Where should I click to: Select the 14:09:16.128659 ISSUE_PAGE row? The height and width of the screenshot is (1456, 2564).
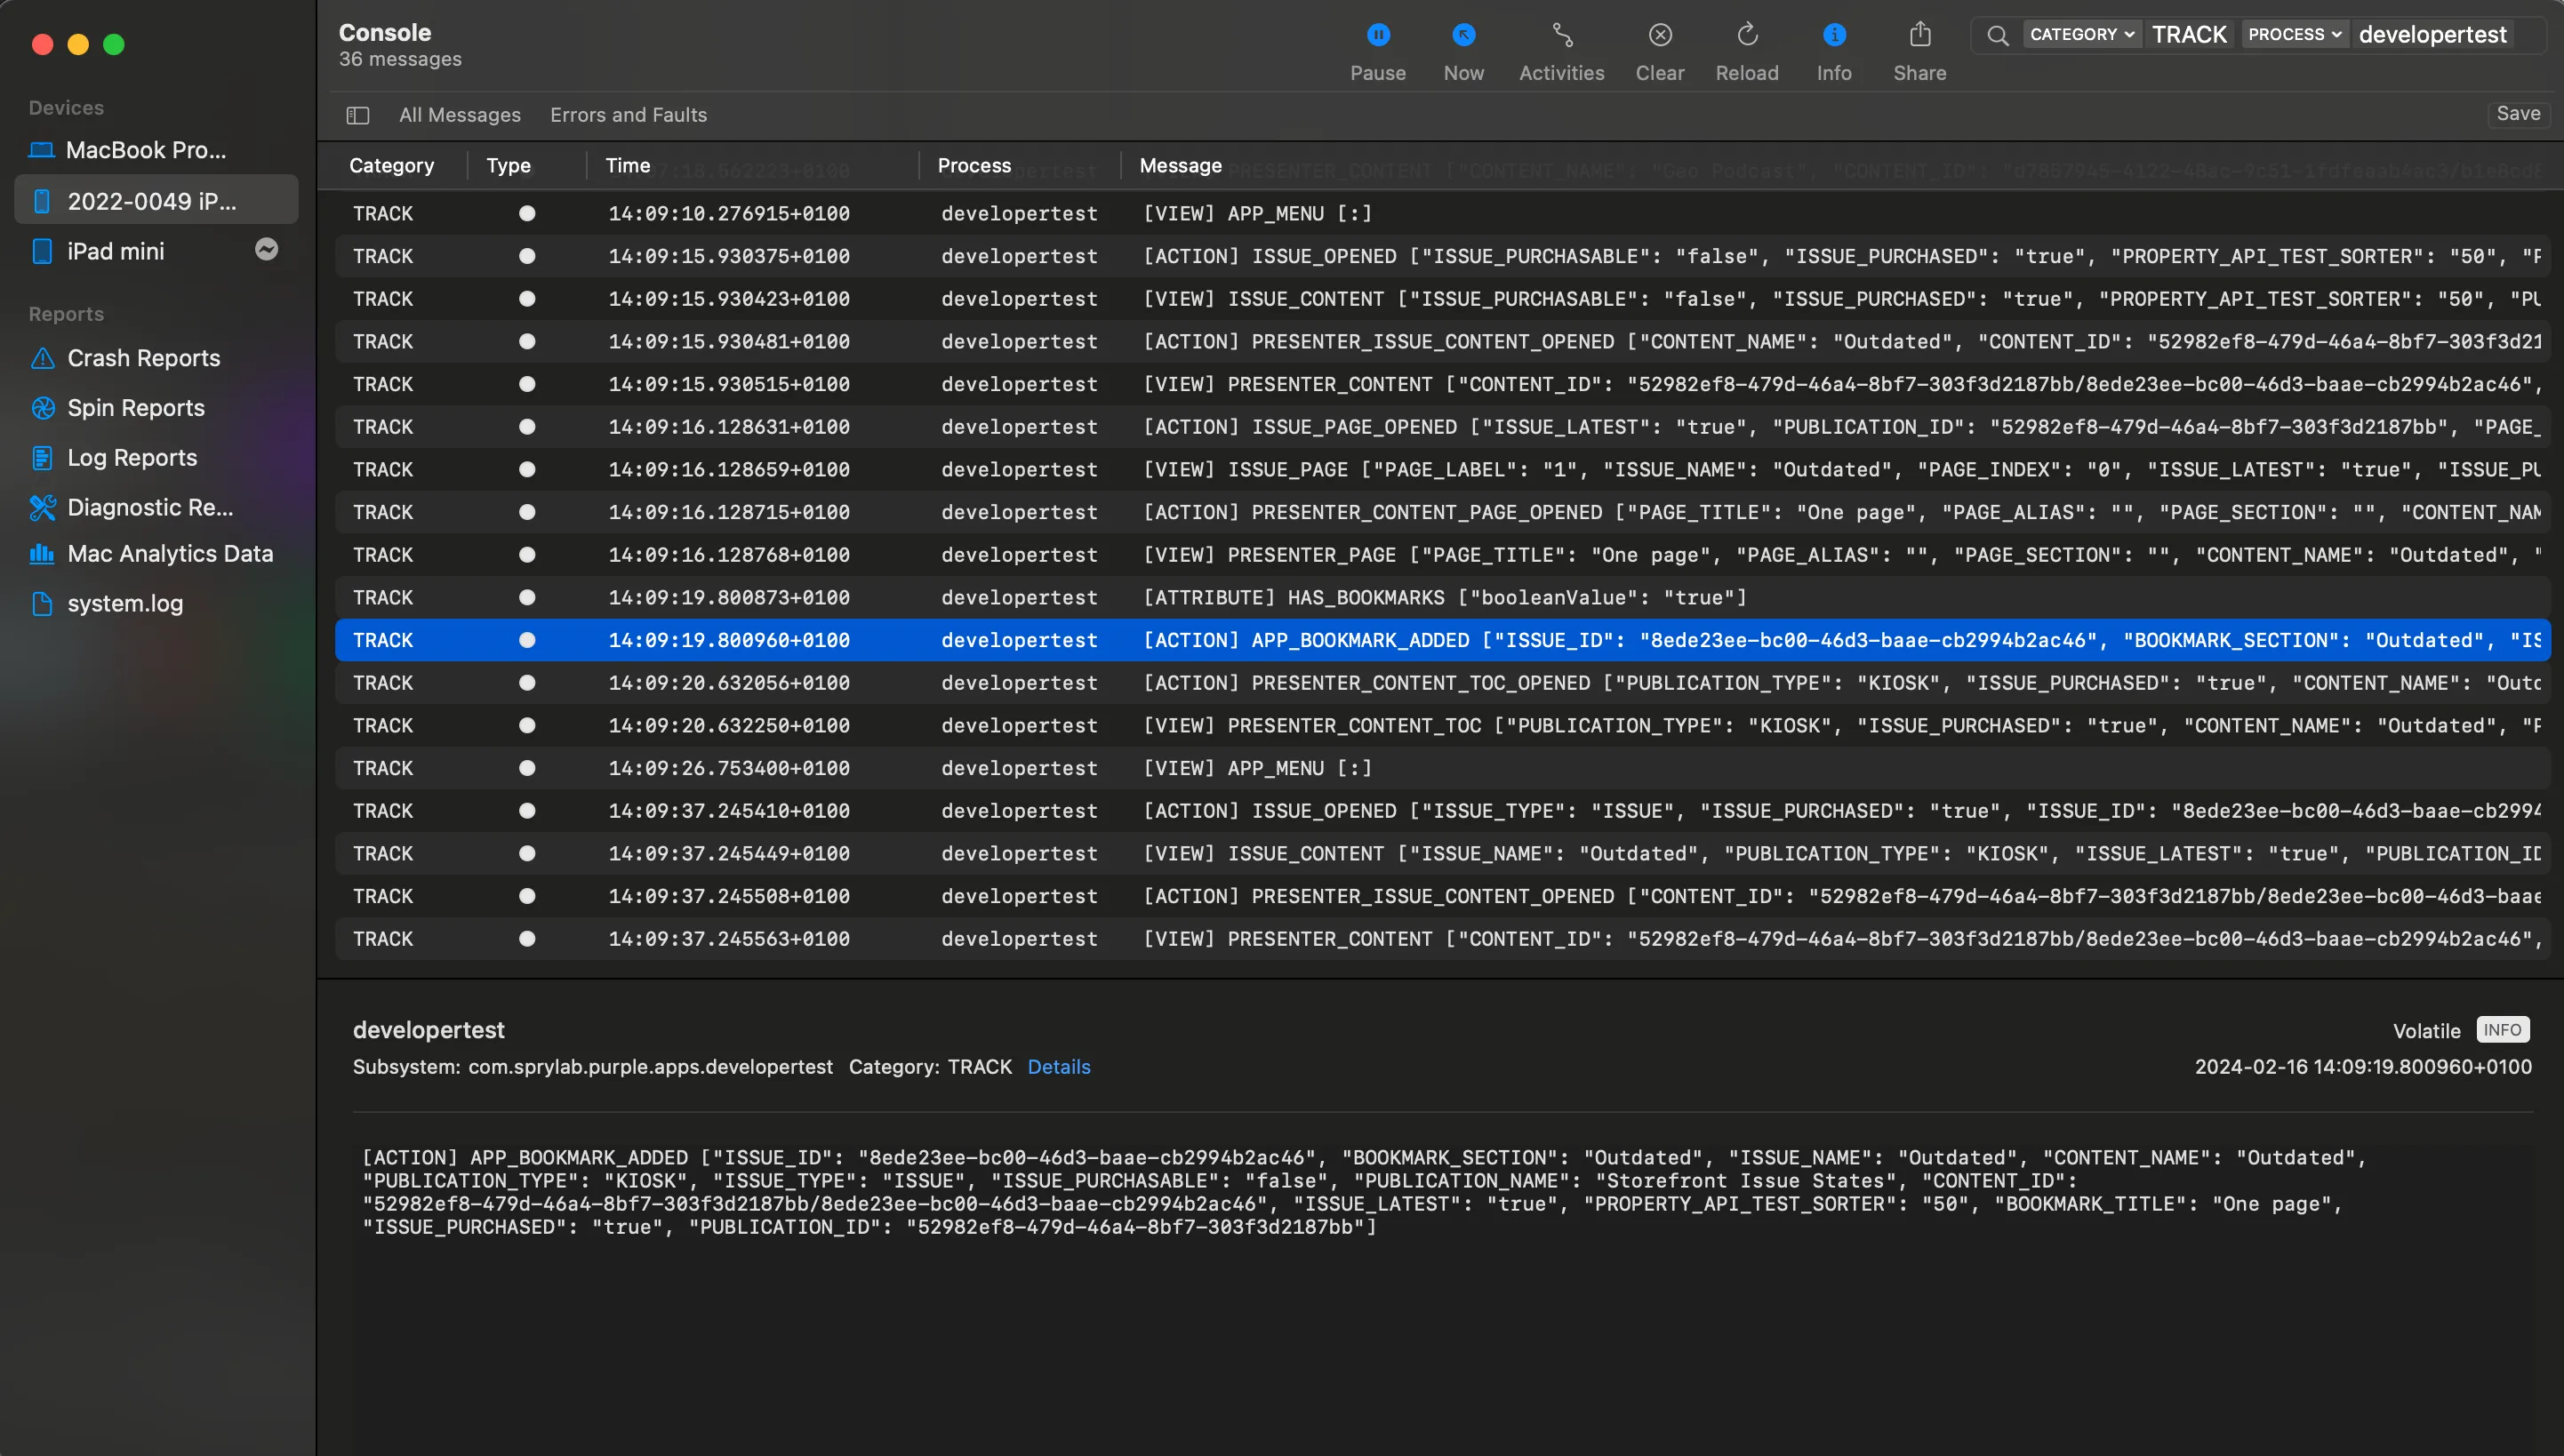click(x=1442, y=469)
